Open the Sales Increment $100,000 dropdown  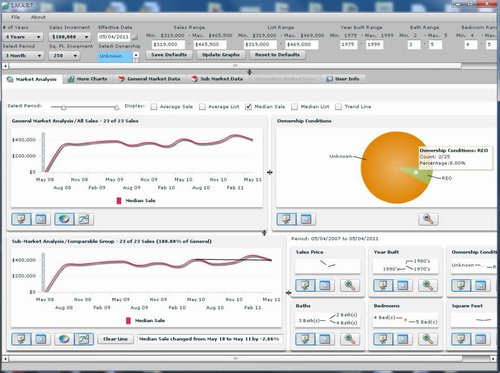pyautogui.click(x=70, y=37)
